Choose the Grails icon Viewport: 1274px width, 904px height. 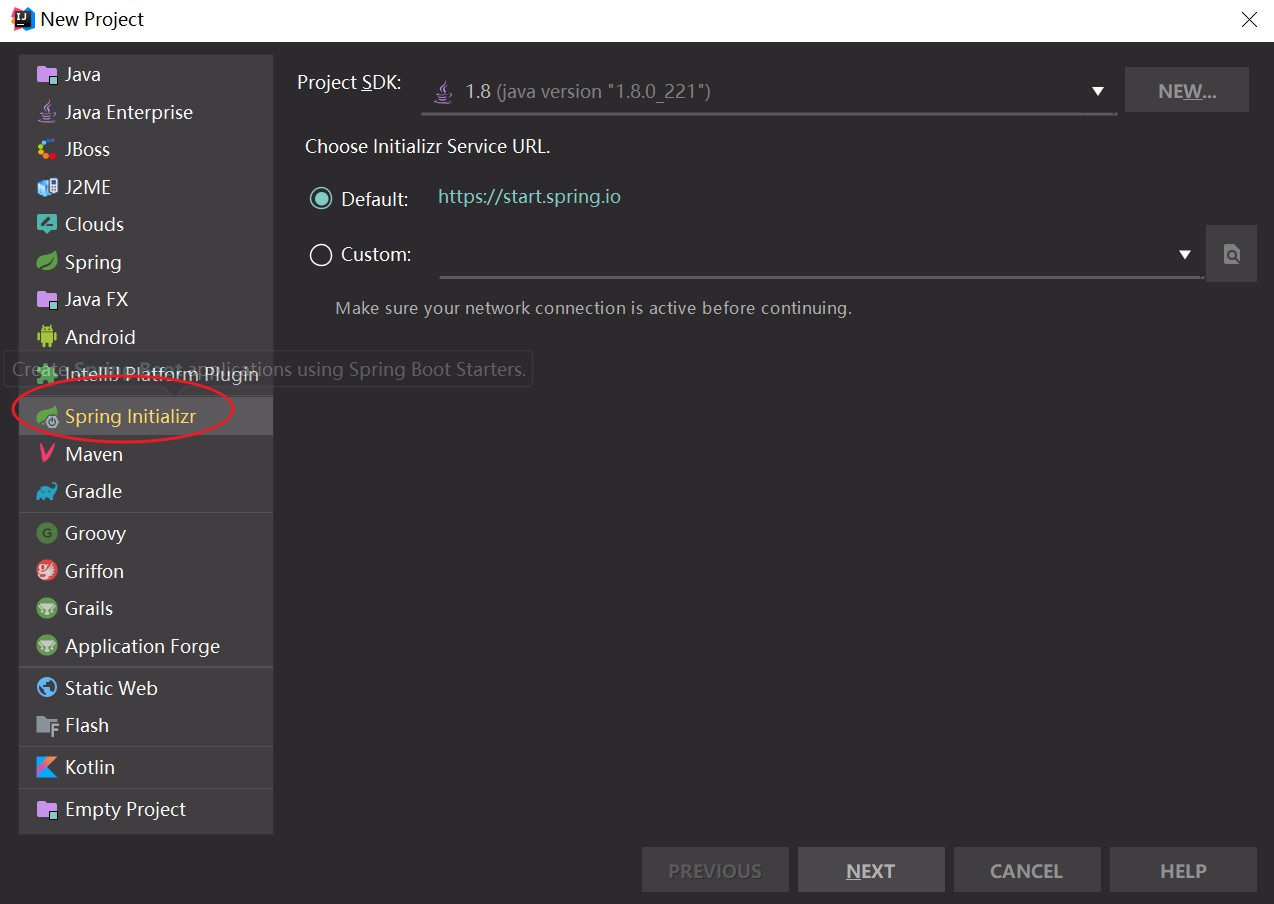tap(47, 608)
